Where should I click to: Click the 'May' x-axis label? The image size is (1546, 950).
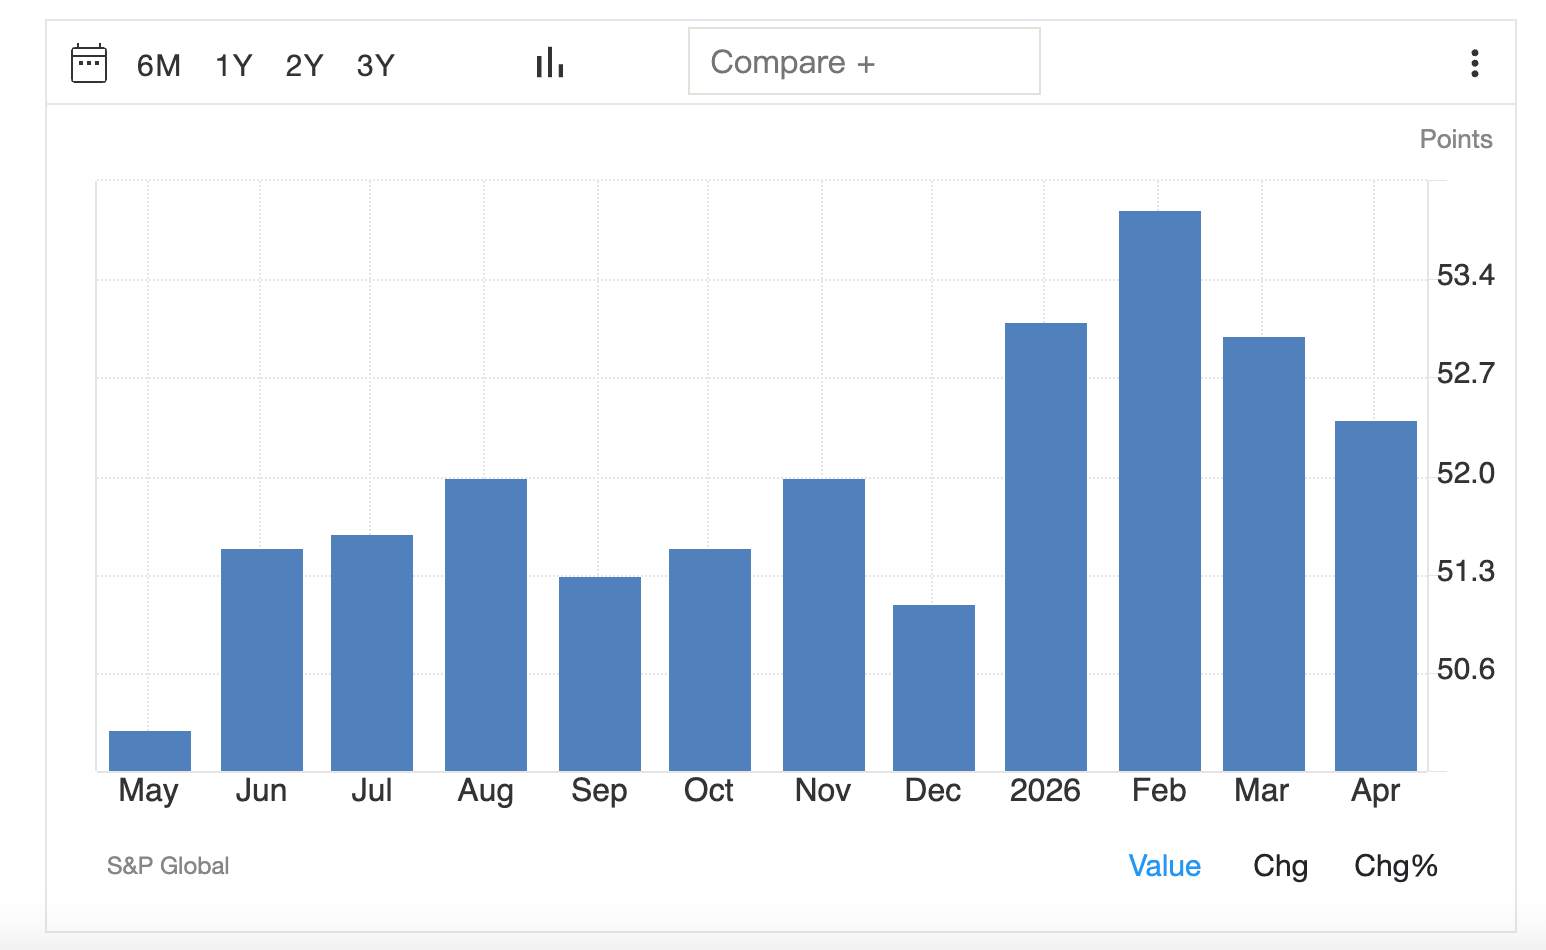pos(148,791)
